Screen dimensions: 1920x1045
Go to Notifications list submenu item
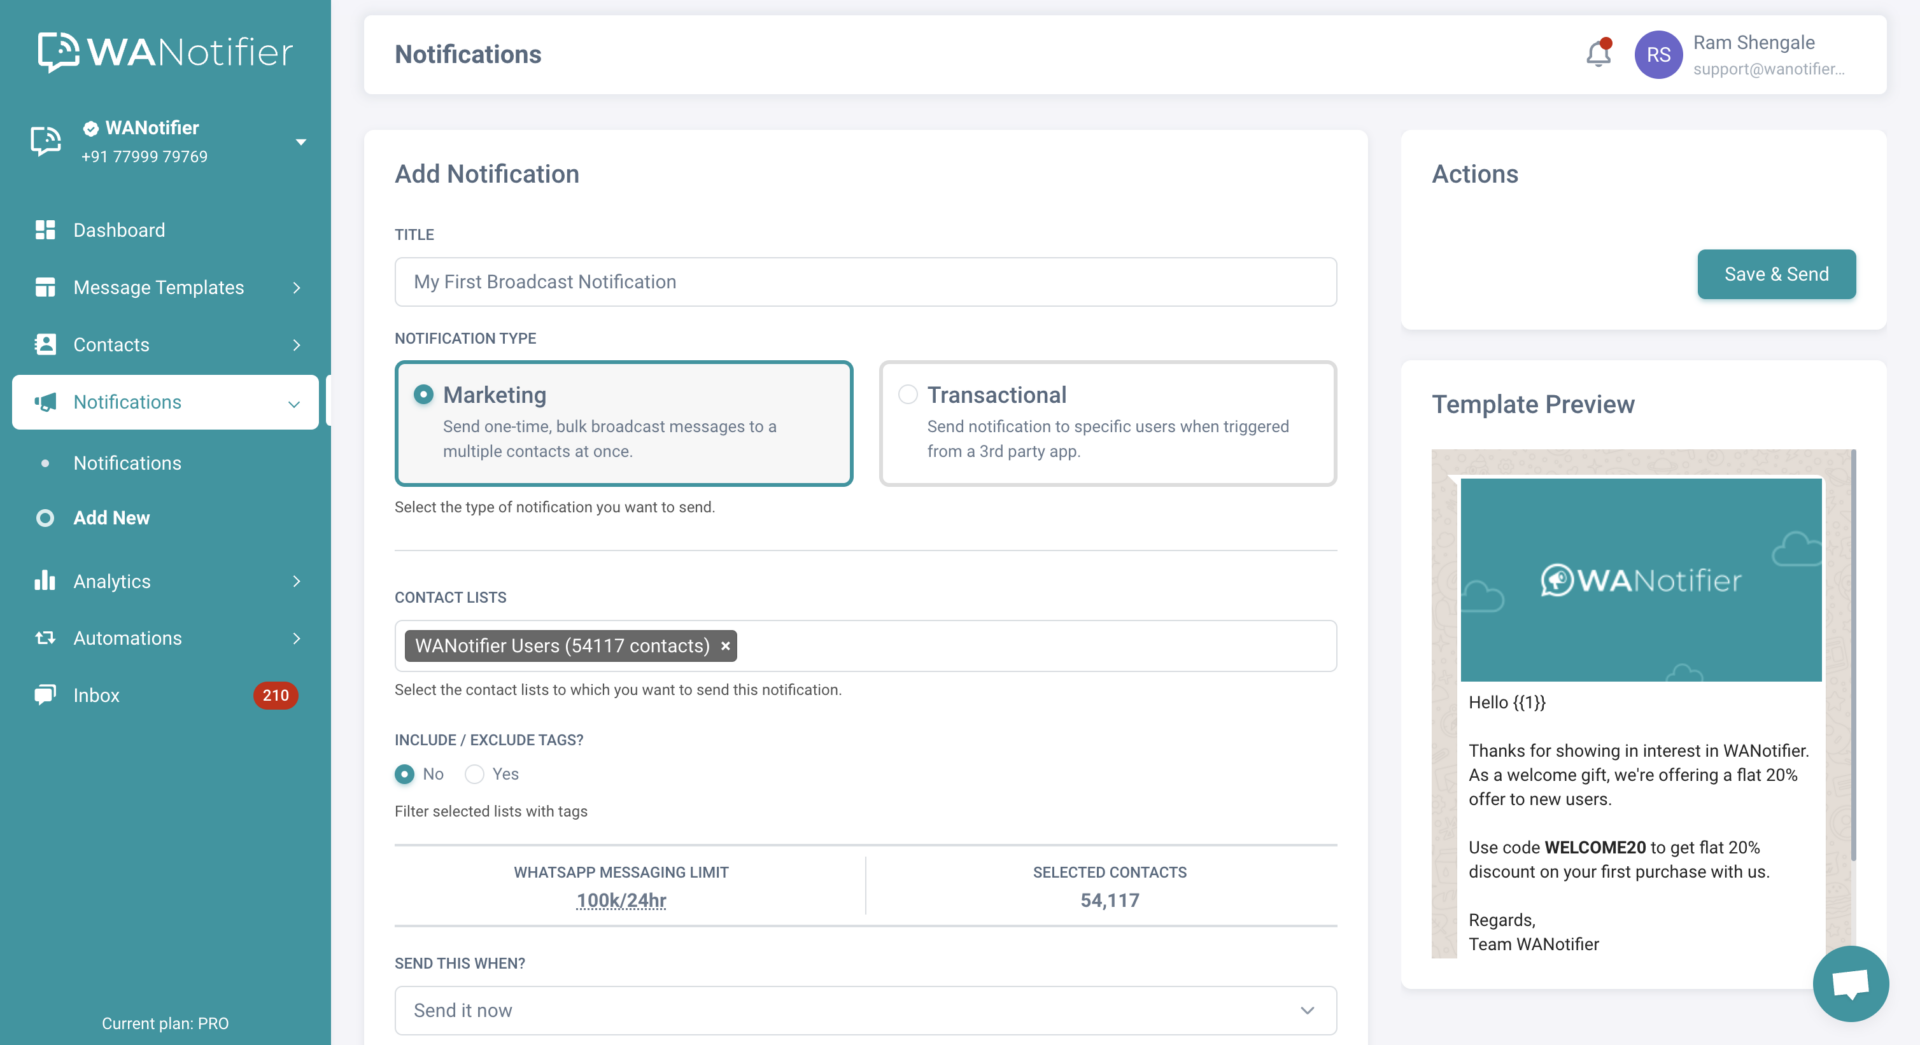pyautogui.click(x=127, y=463)
